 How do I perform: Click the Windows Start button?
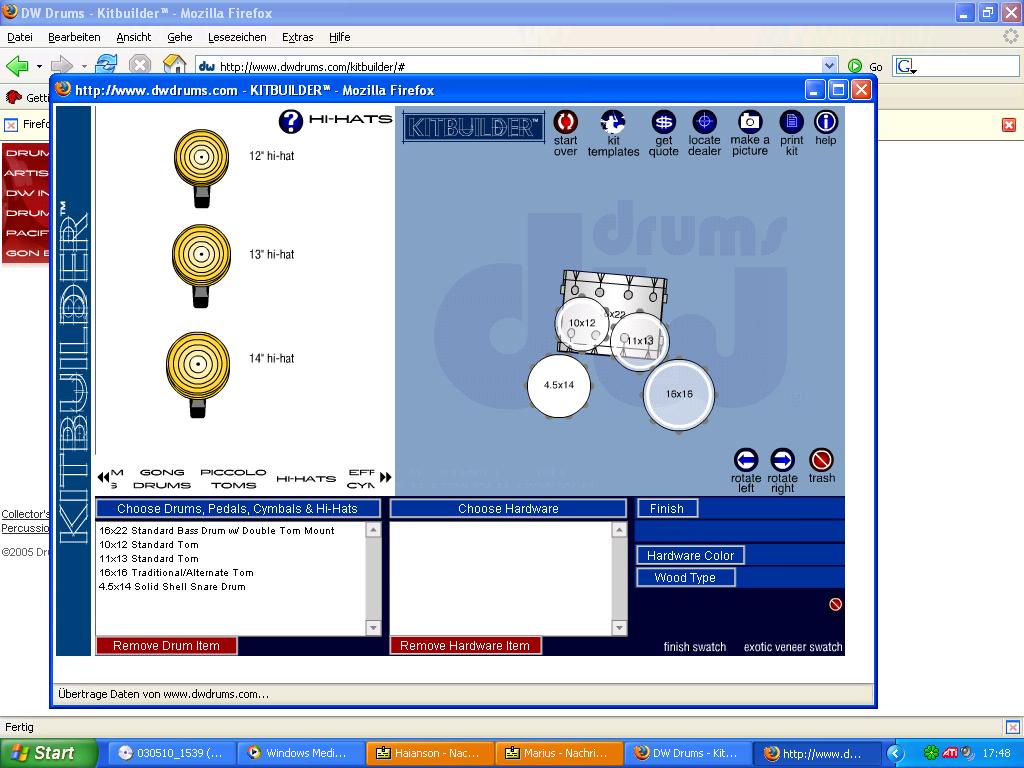48,753
